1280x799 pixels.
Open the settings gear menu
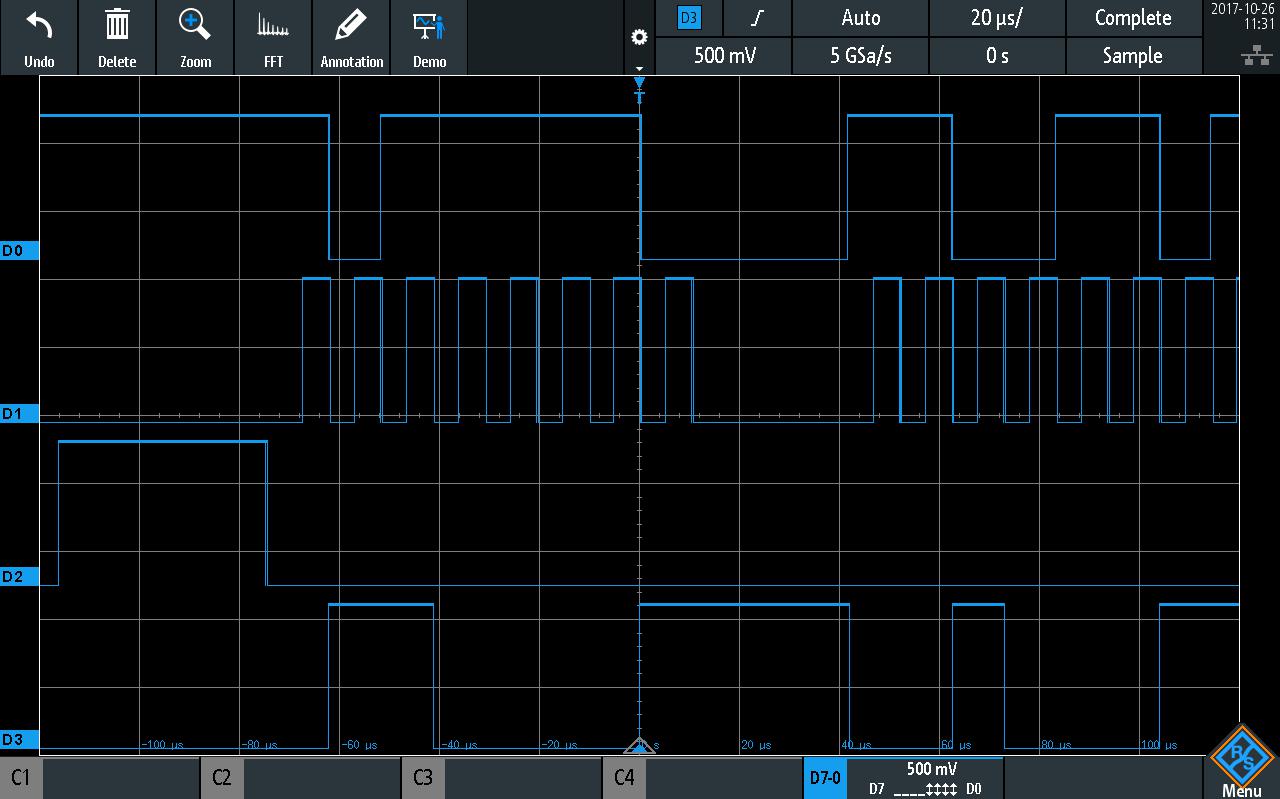point(639,36)
